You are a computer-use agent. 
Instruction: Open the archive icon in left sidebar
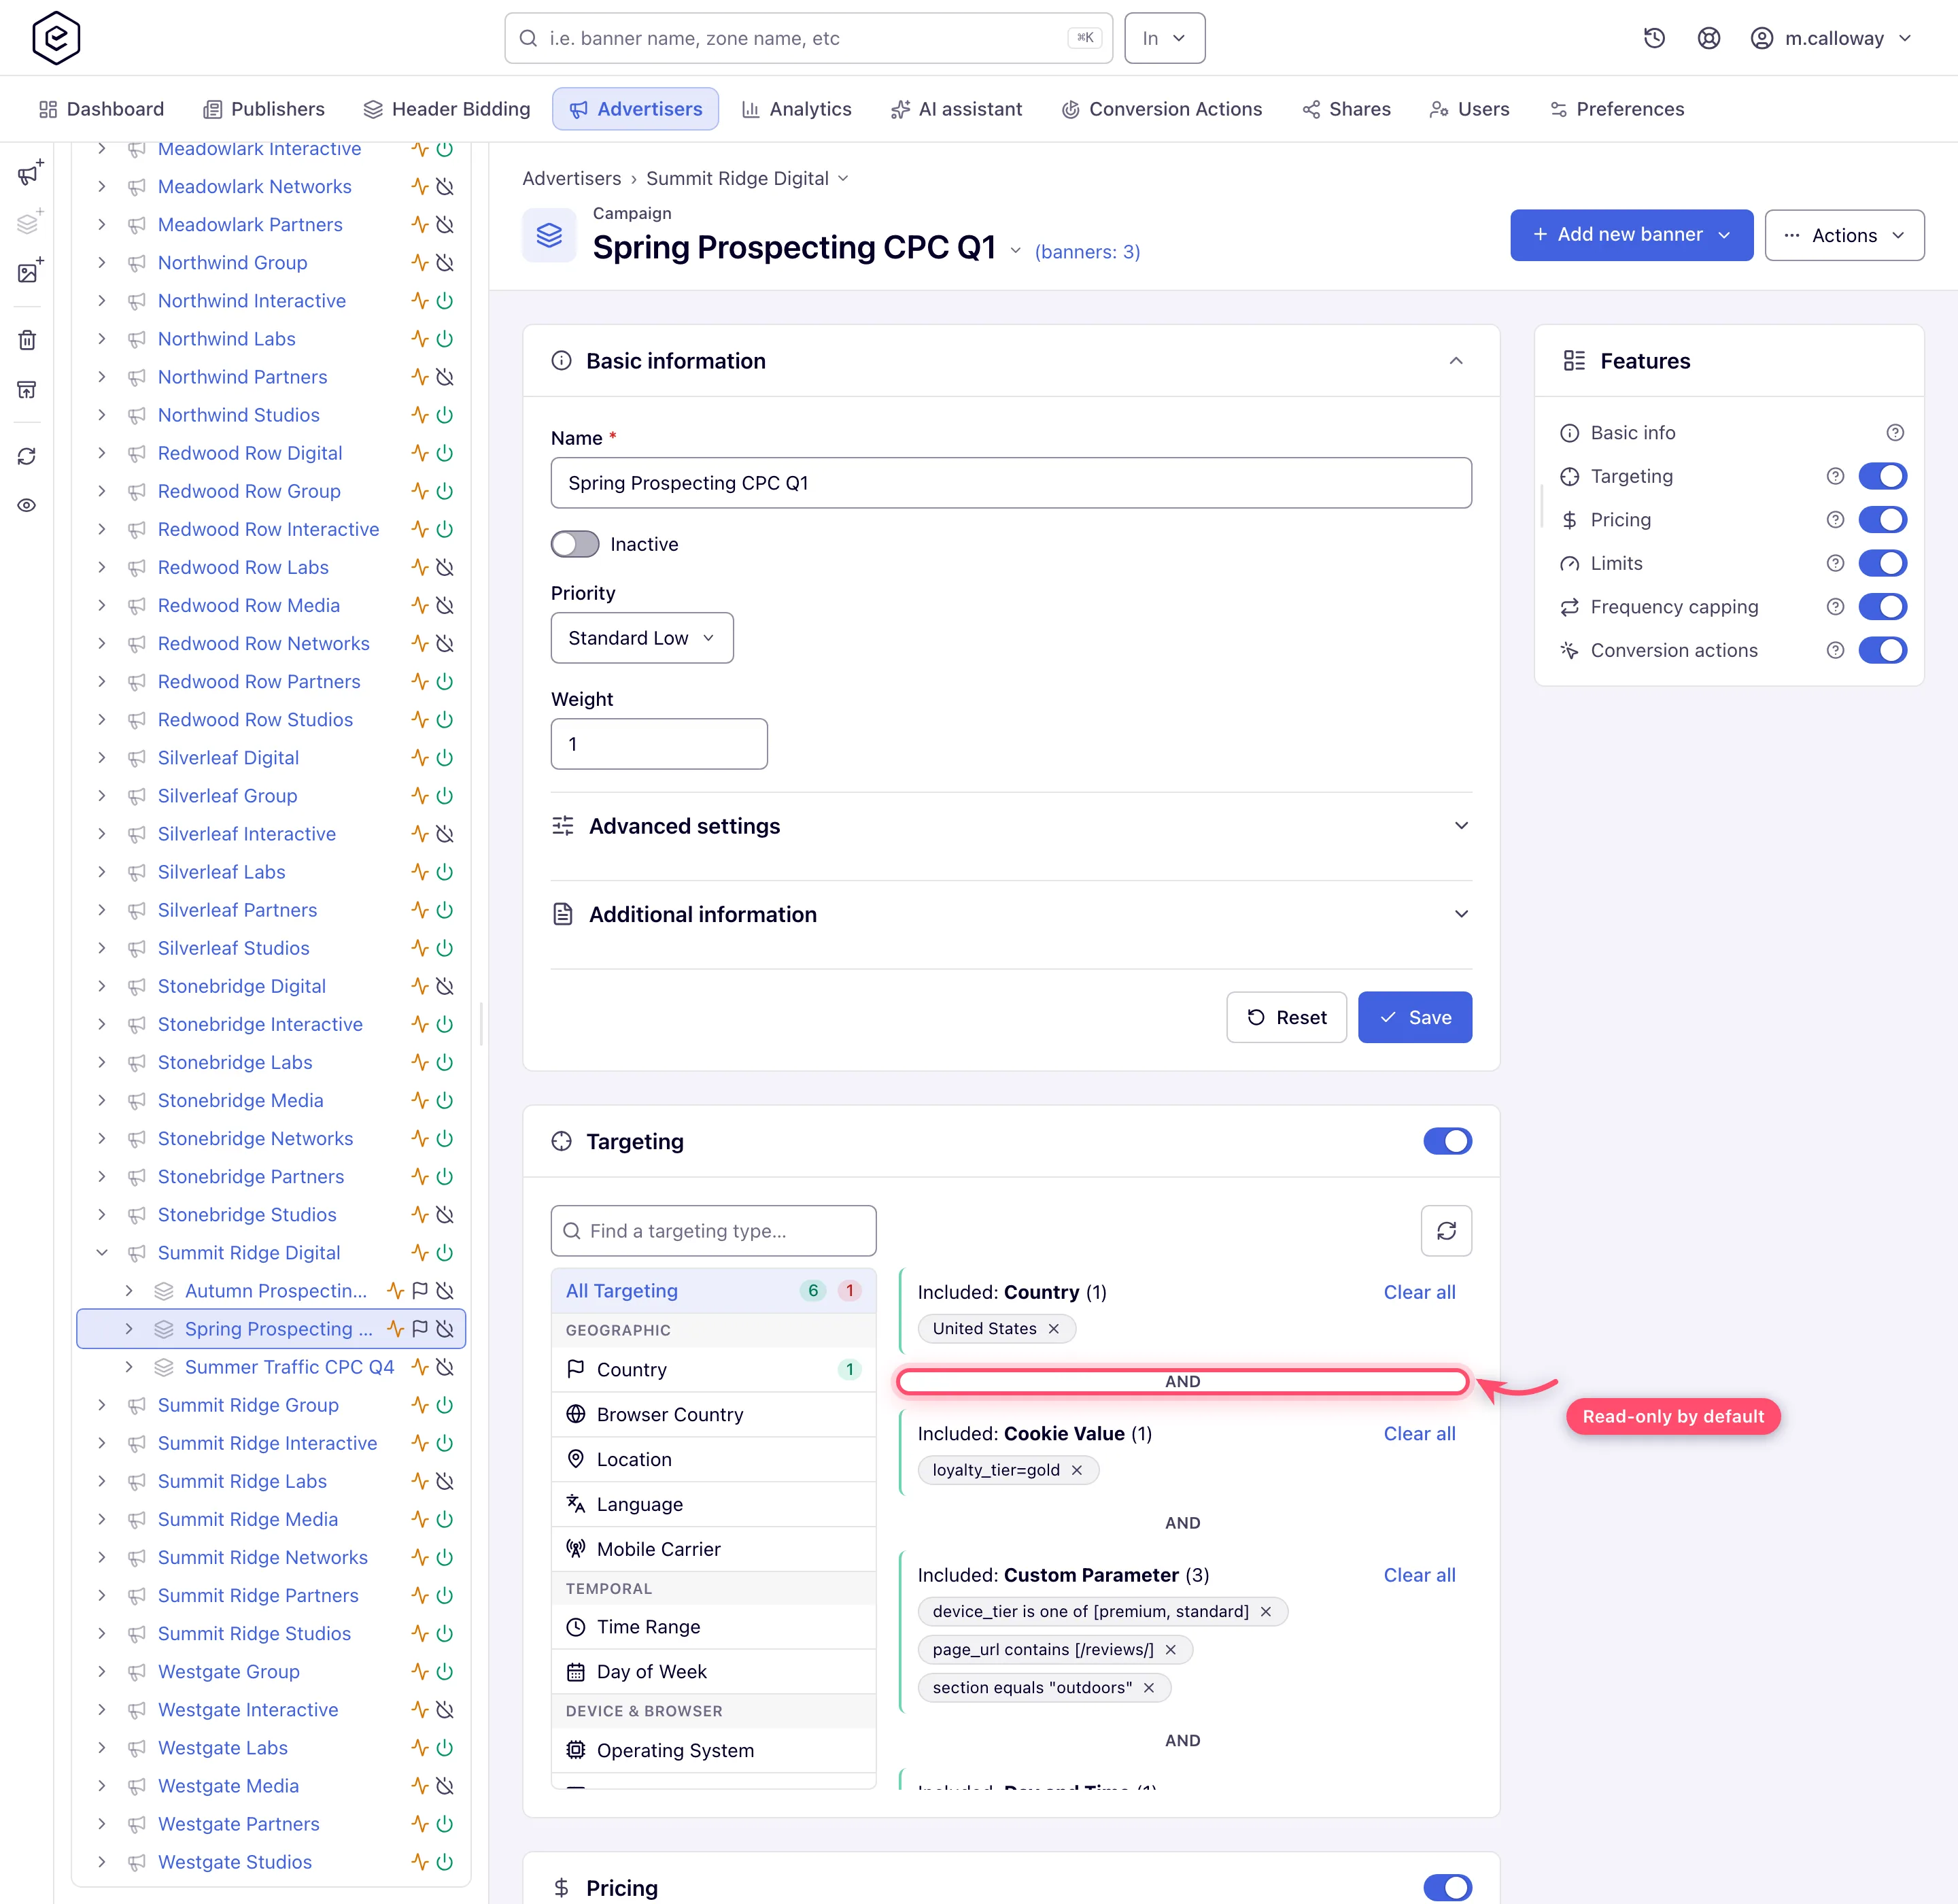[x=27, y=389]
